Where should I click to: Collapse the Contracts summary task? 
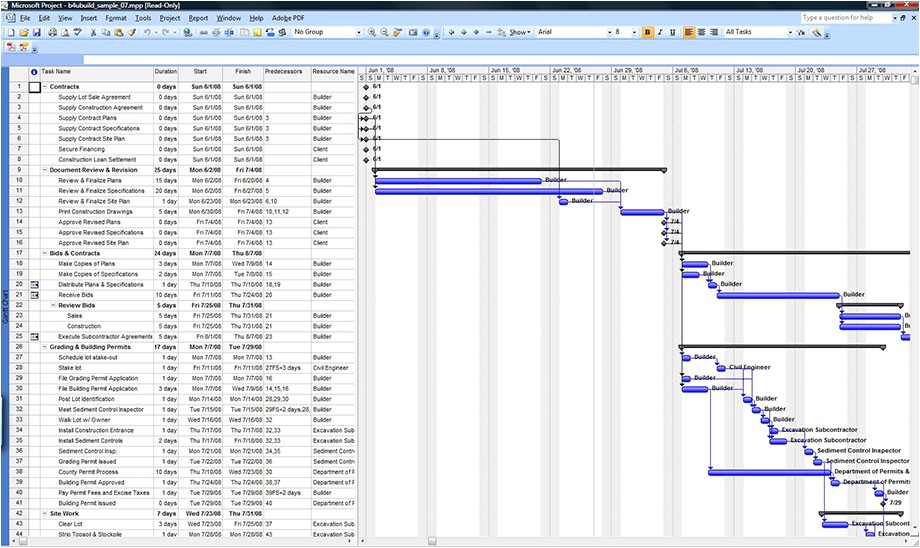[45, 87]
